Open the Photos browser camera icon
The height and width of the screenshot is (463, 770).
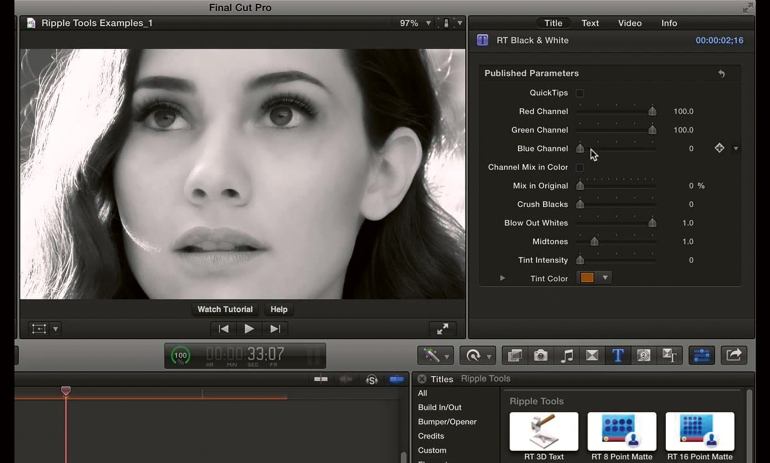coord(541,355)
